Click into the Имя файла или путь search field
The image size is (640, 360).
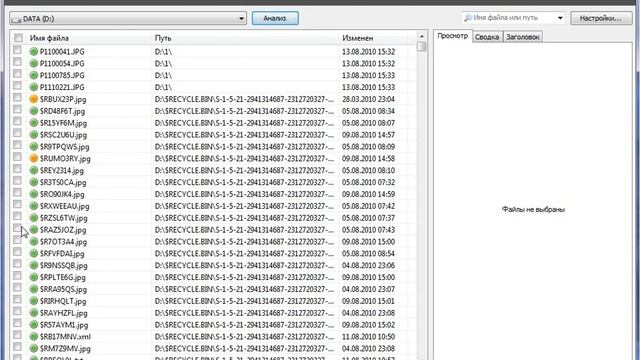[513, 18]
